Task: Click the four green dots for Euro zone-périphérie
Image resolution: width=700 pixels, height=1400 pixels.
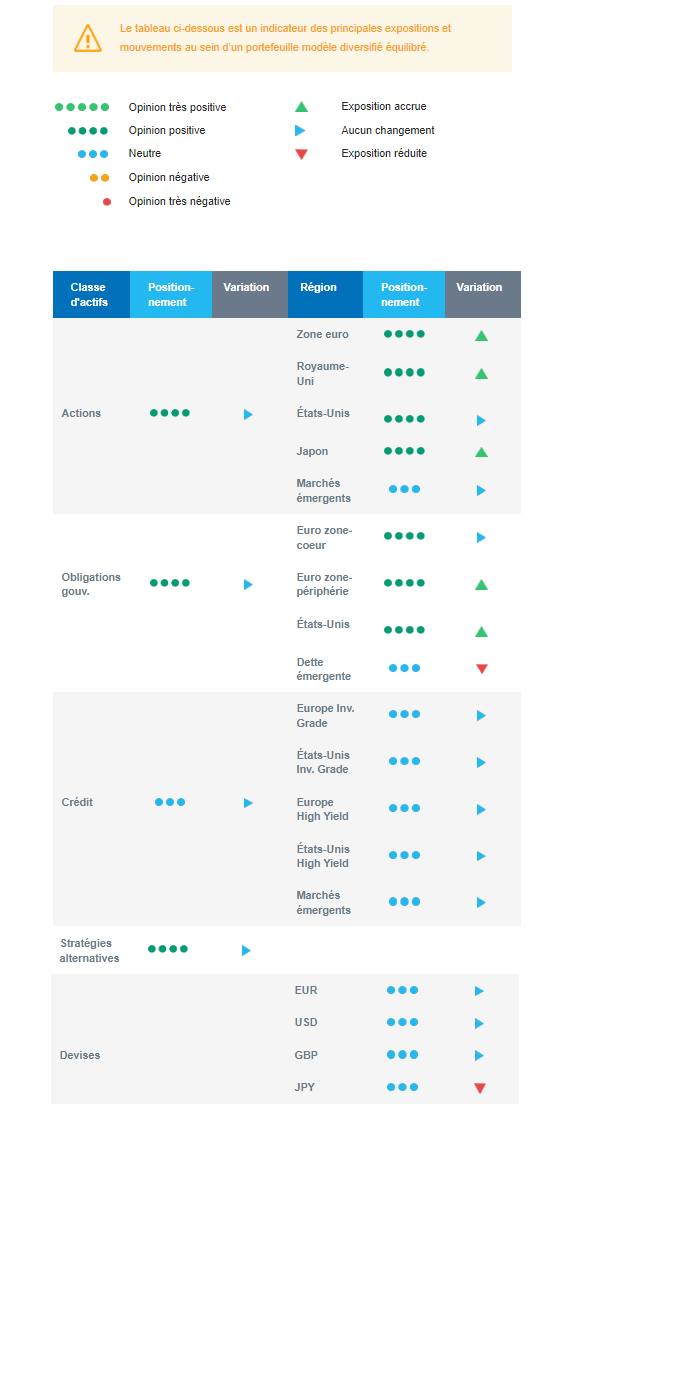Action: pos(404,583)
